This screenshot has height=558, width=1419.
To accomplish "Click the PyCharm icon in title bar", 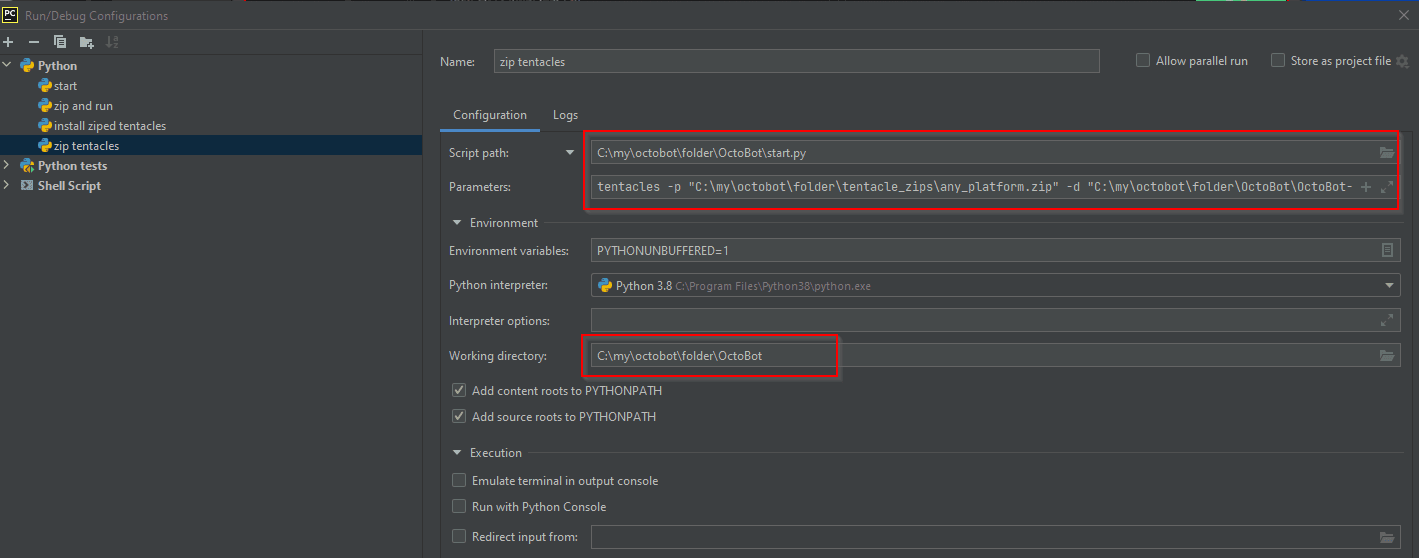I will click(x=9, y=15).
